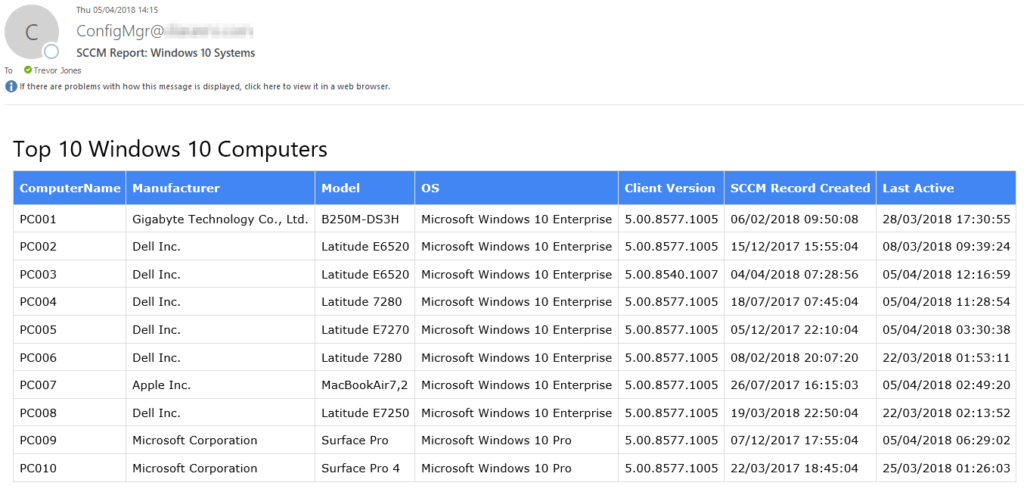Click Microsoft Corporation in the PC010 row
Screen dimensions: 1024x492
pyautogui.click(x=221, y=468)
